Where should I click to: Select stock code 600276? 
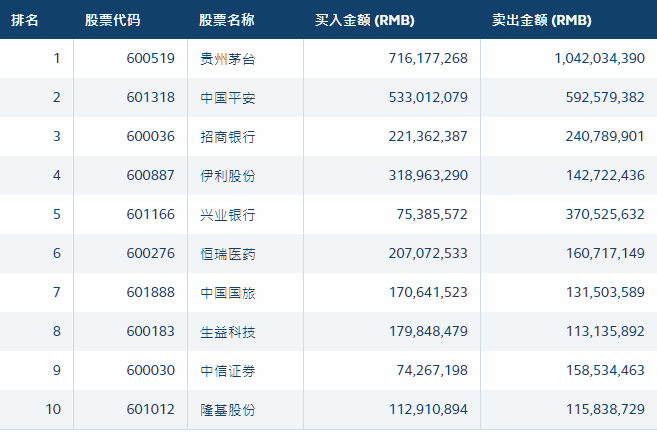tap(150, 253)
